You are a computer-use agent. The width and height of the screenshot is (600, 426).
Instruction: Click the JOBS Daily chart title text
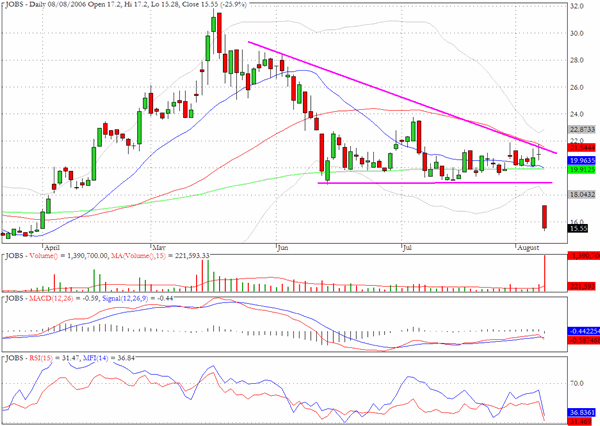[x=124, y=4]
